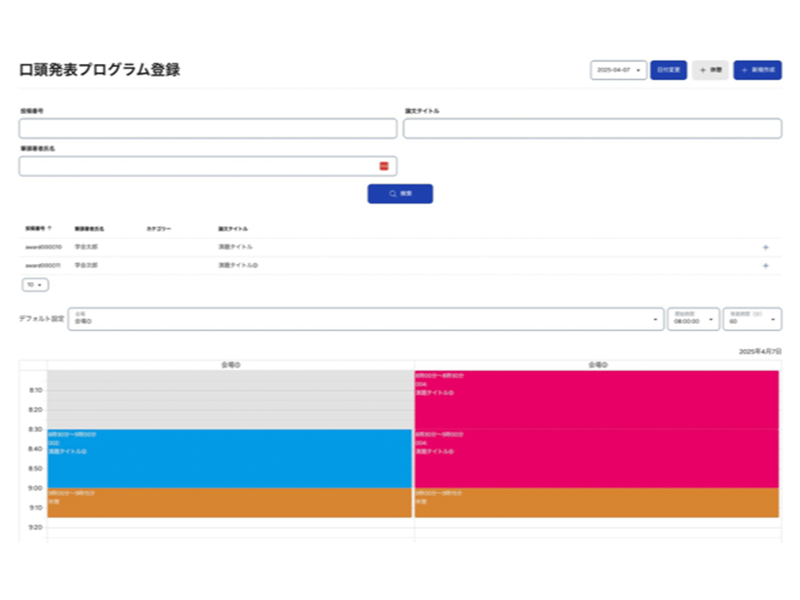Click the first author name column header
The width and height of the screenshot is (800, 600).
pyautogui.click(x=89, y=229)
